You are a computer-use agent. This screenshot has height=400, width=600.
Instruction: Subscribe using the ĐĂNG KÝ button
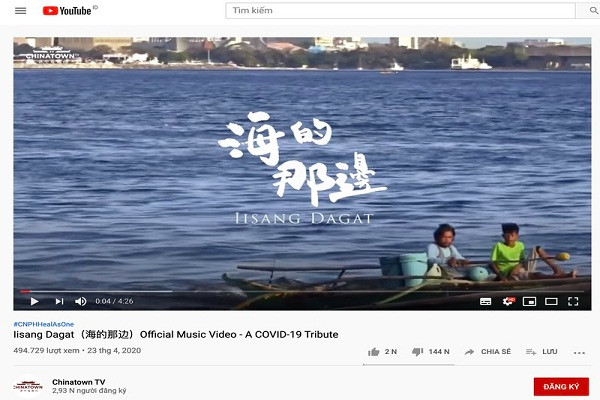pos(561,387)
